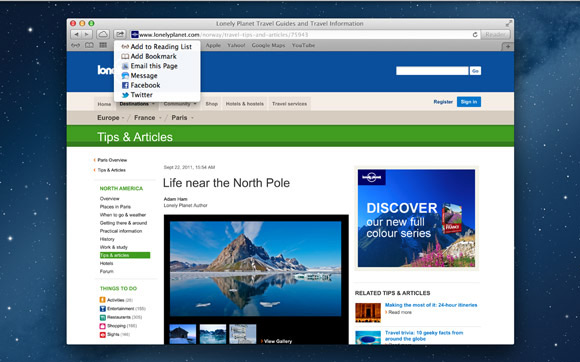Viewport: 580px width, 362px height.
Task: Open Forum sidebar link
Action: (107, 271)
